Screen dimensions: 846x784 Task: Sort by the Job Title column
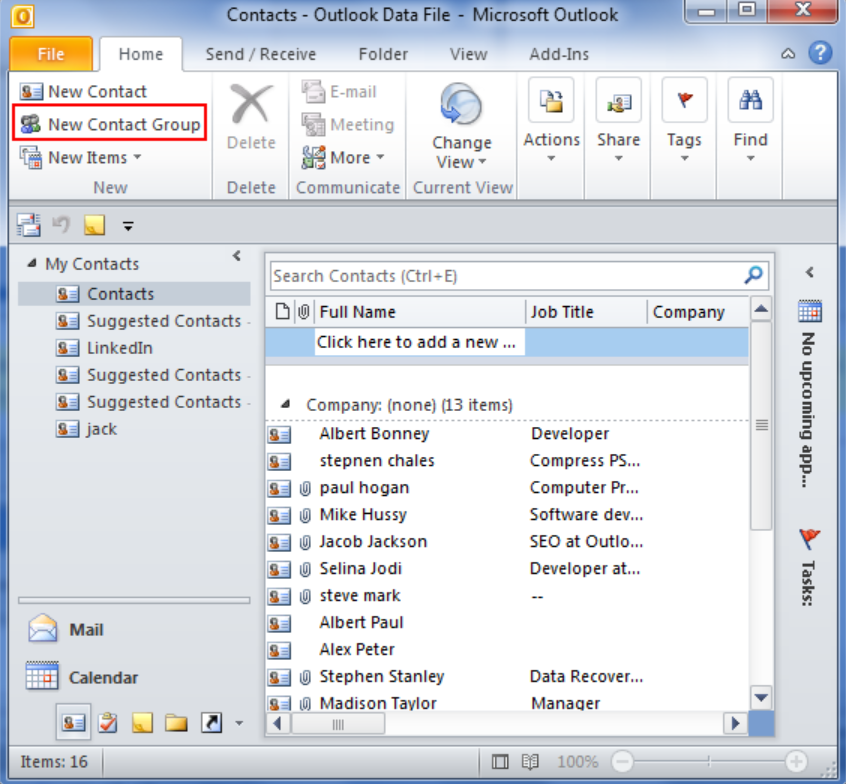586,312
